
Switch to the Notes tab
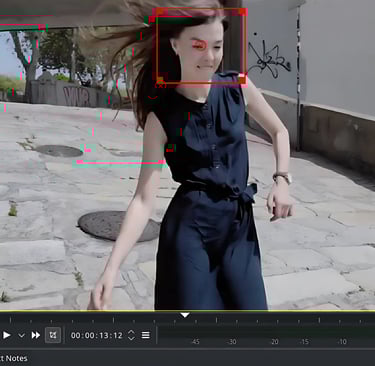pos(14,358)
